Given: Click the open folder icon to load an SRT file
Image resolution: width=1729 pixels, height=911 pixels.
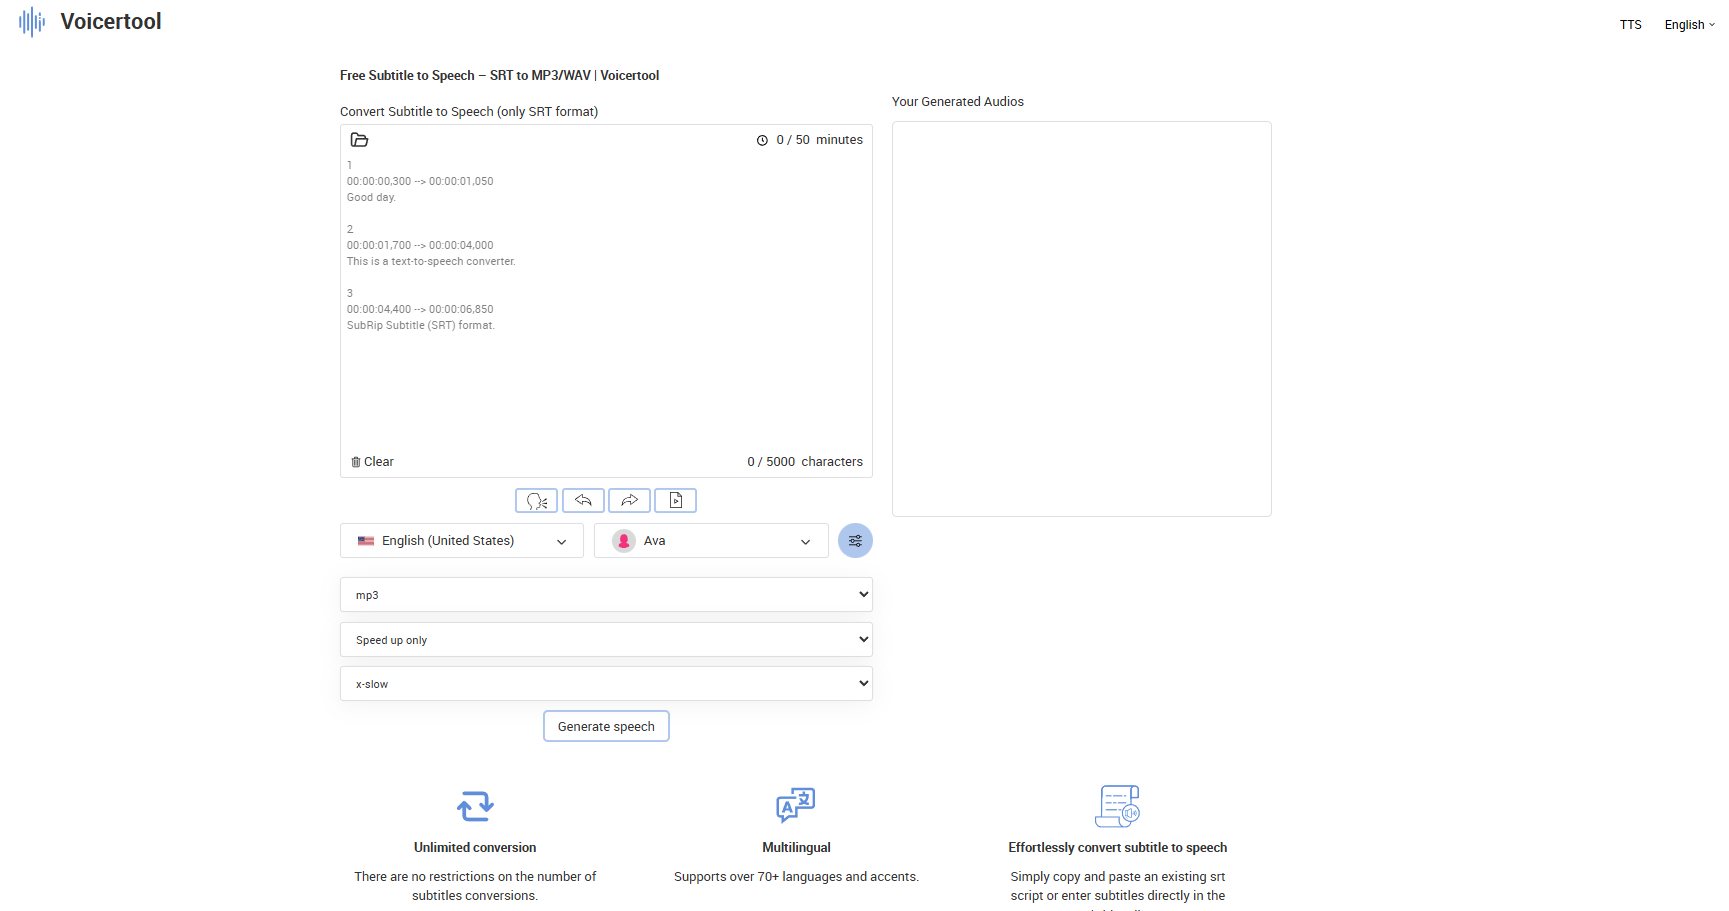Looking at the screenshot, I should [359, 140].
